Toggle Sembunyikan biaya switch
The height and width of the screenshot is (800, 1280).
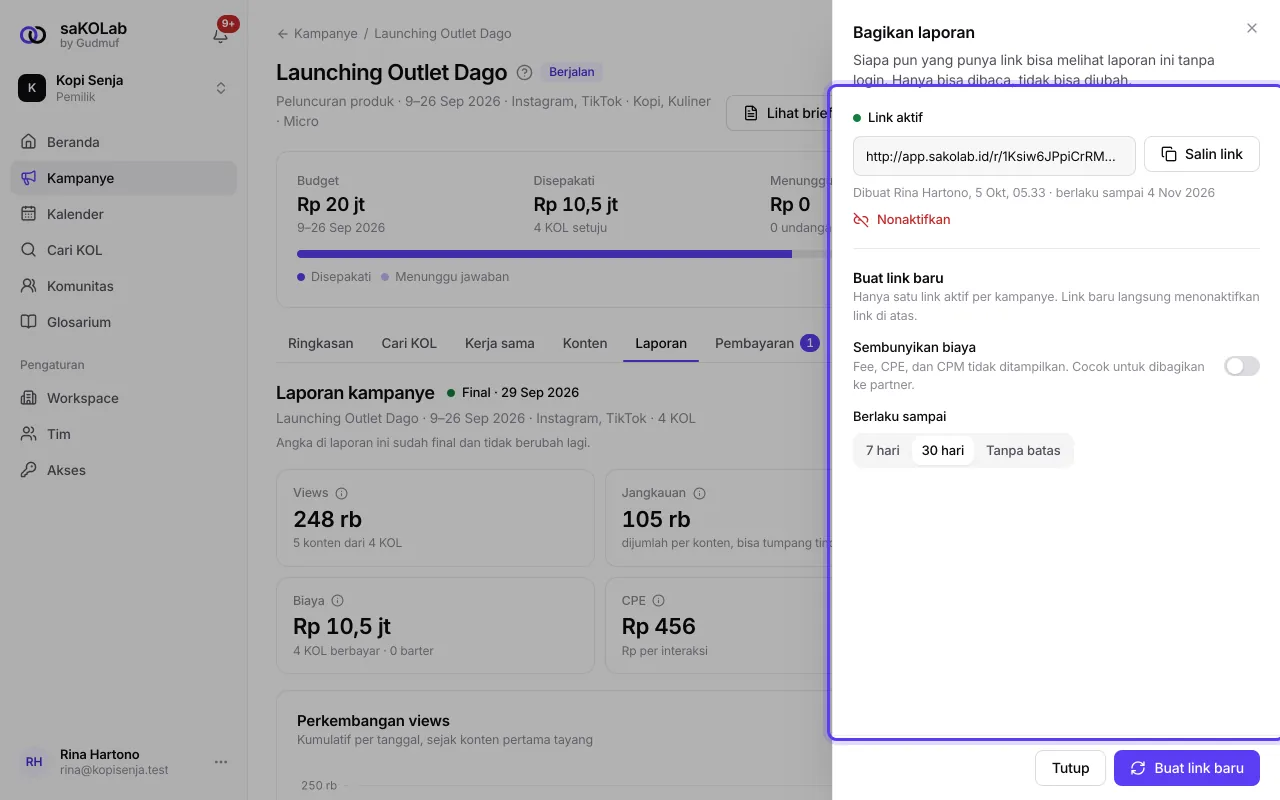click(1242, 366)
